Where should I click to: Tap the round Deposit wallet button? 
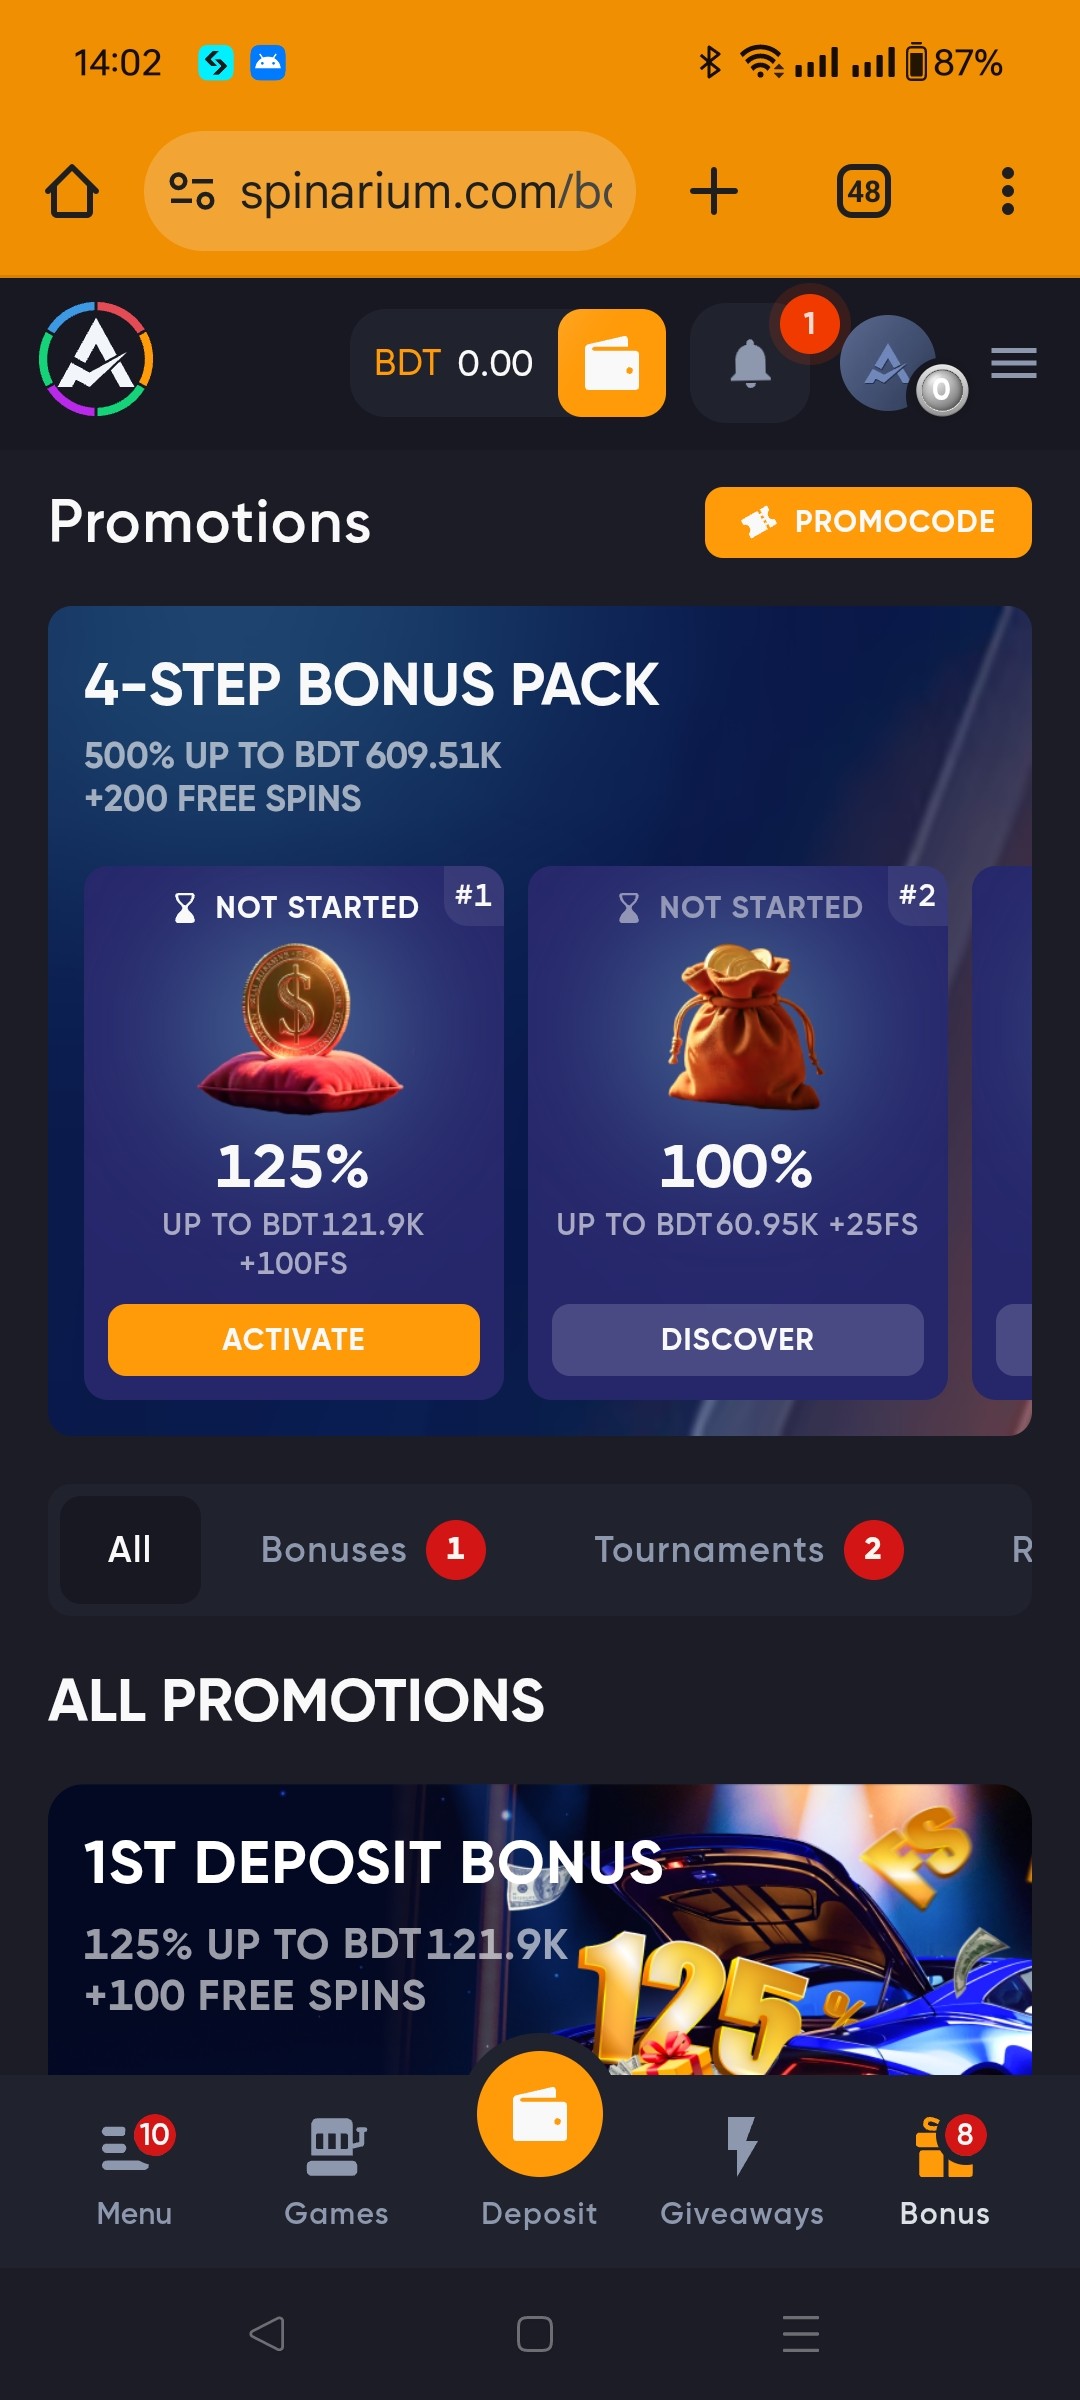pos(540,2114)
